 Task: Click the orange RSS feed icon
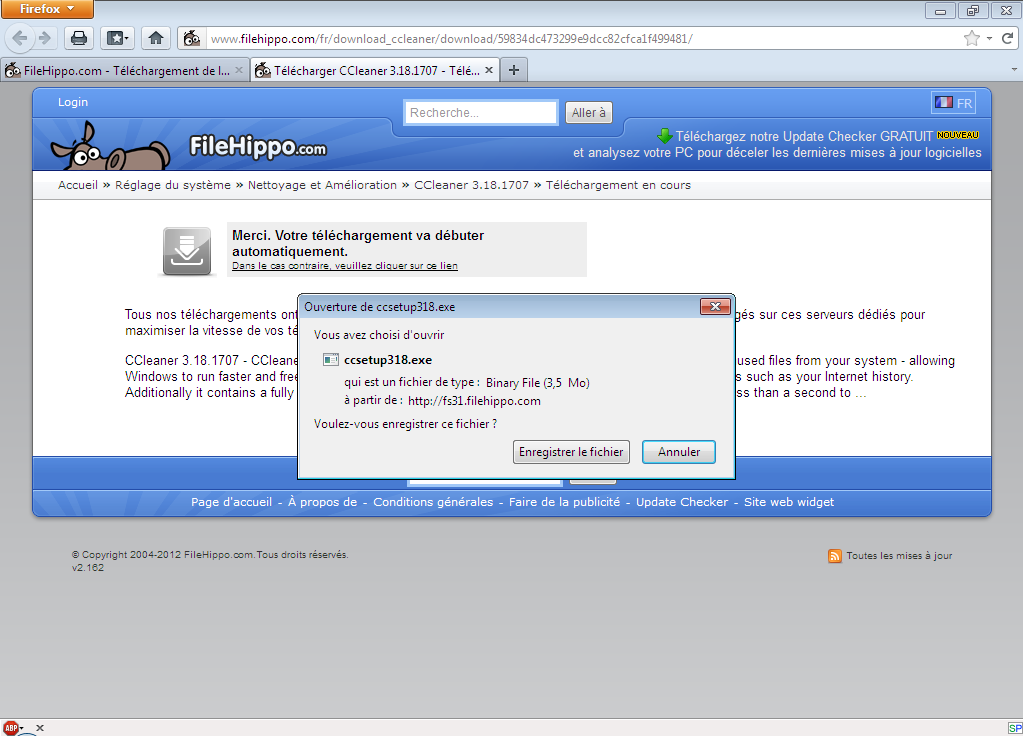834,556
